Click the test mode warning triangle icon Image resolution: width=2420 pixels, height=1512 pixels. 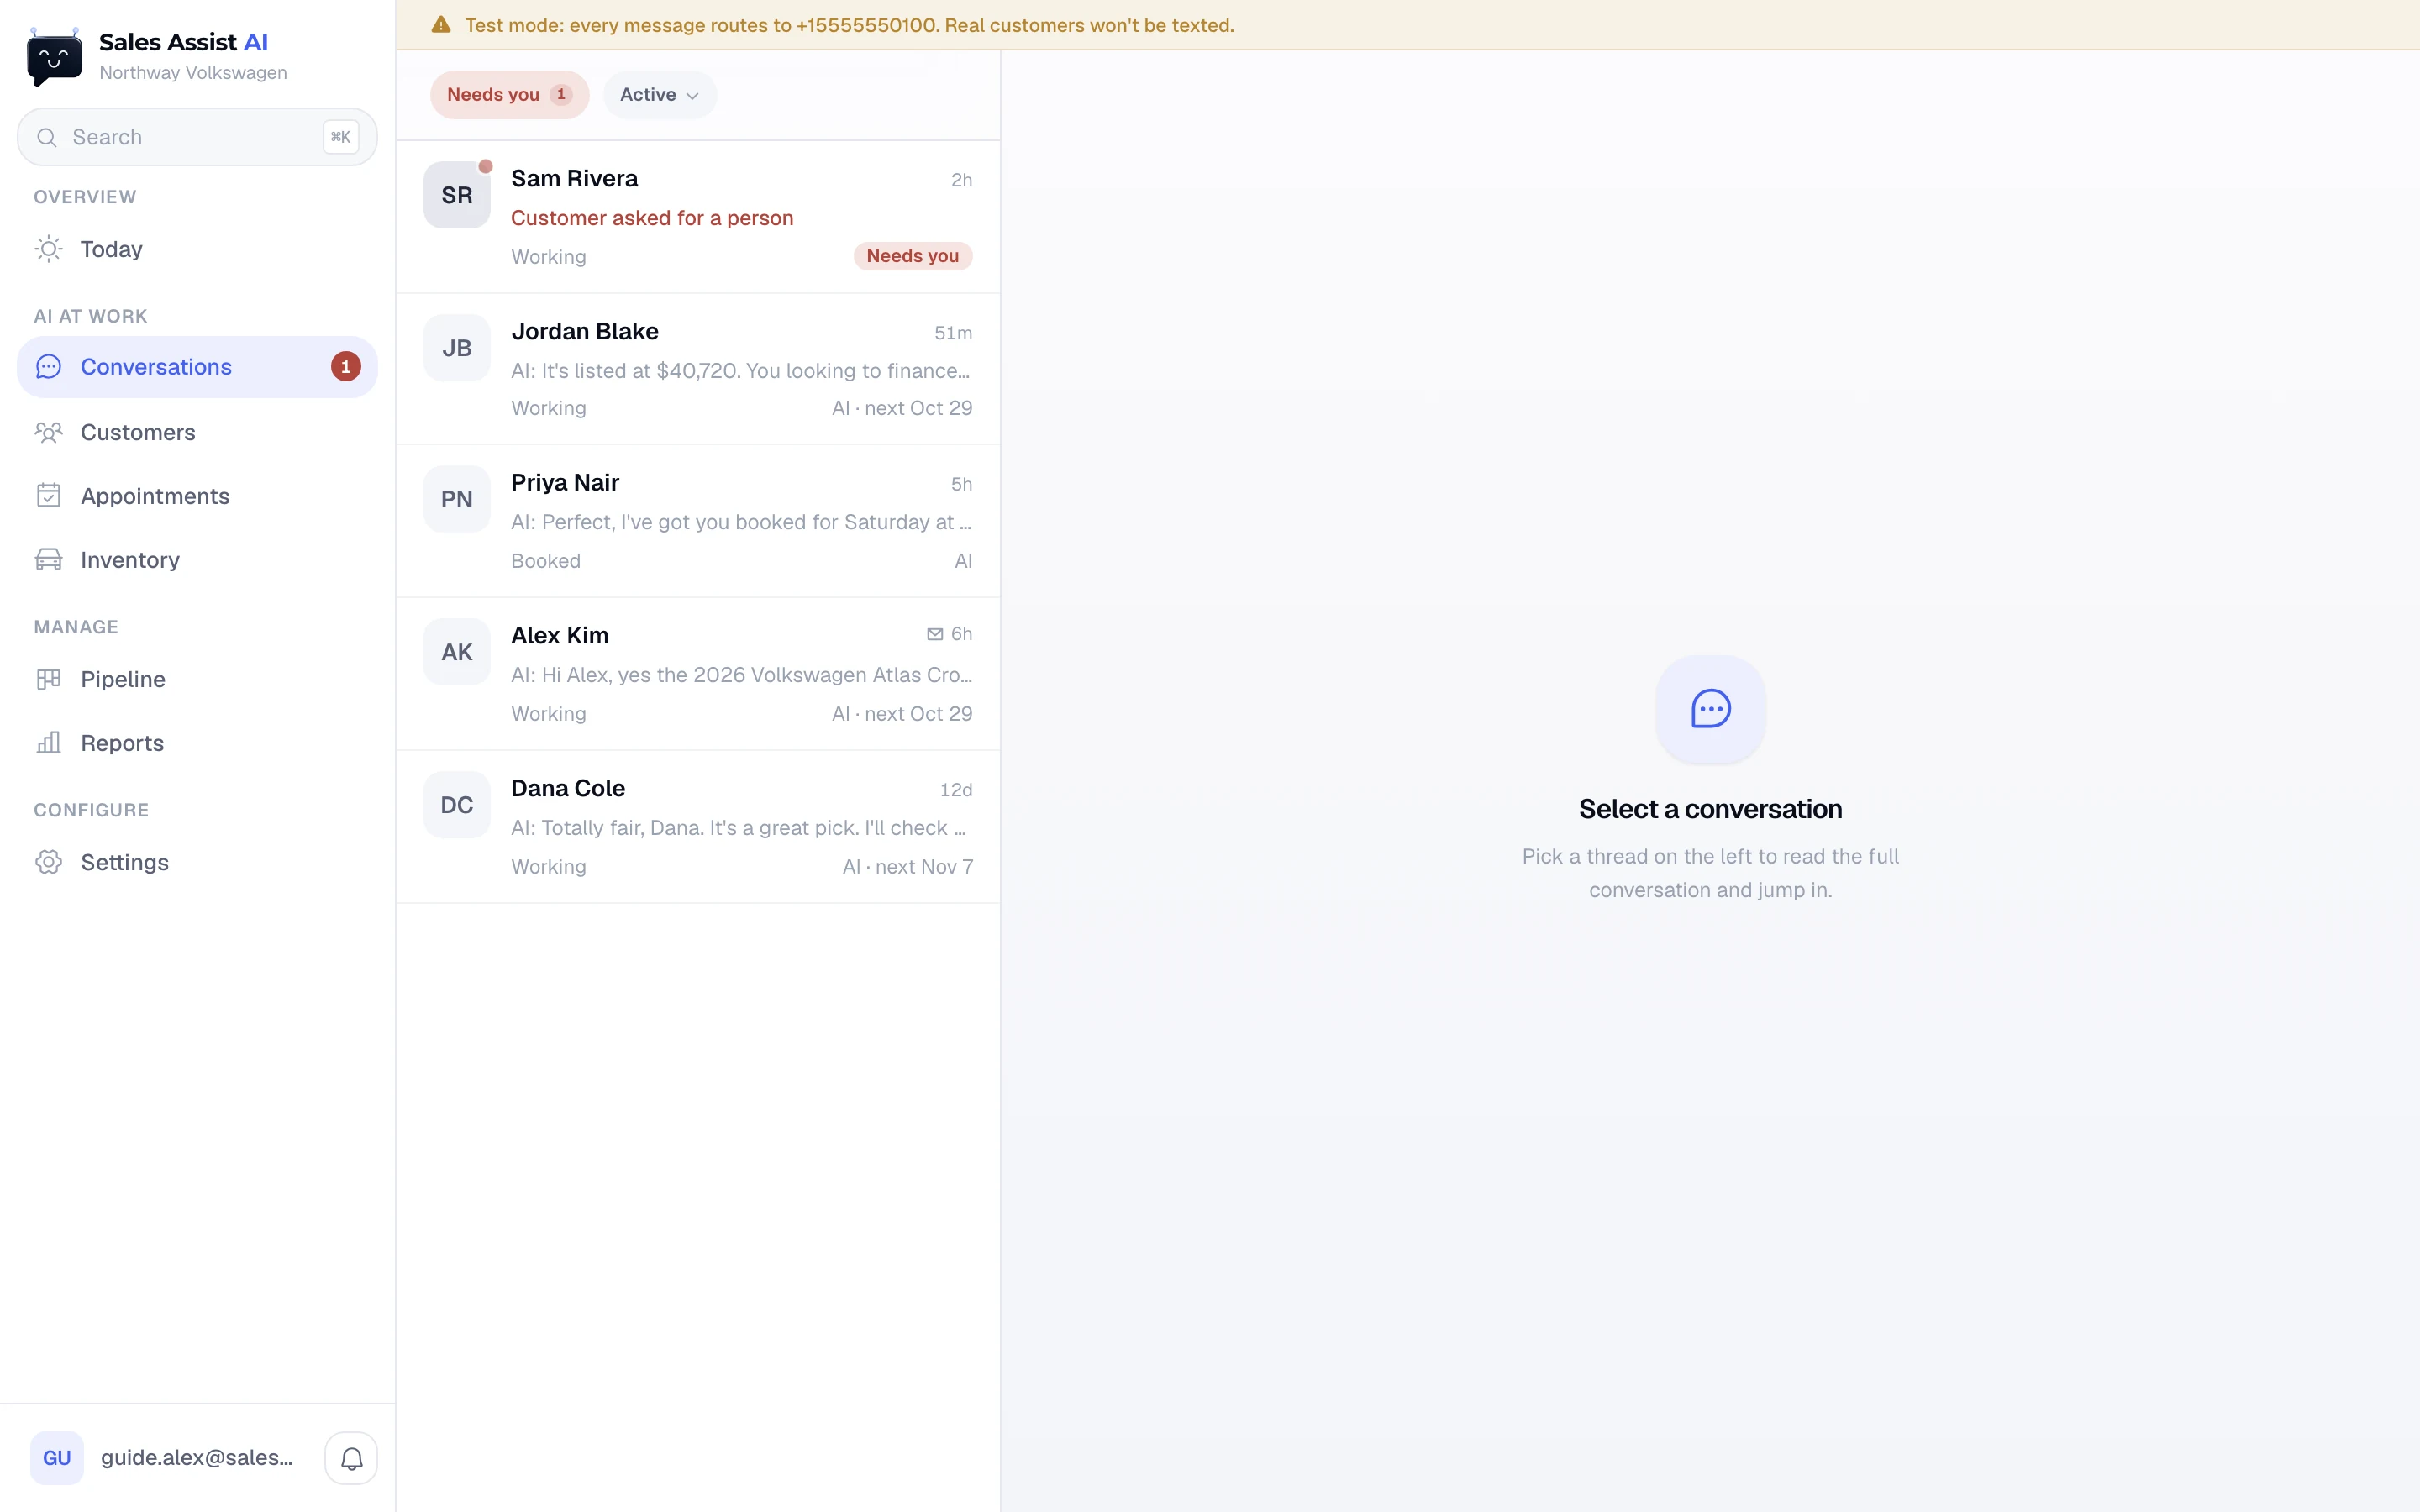[441, 25]
